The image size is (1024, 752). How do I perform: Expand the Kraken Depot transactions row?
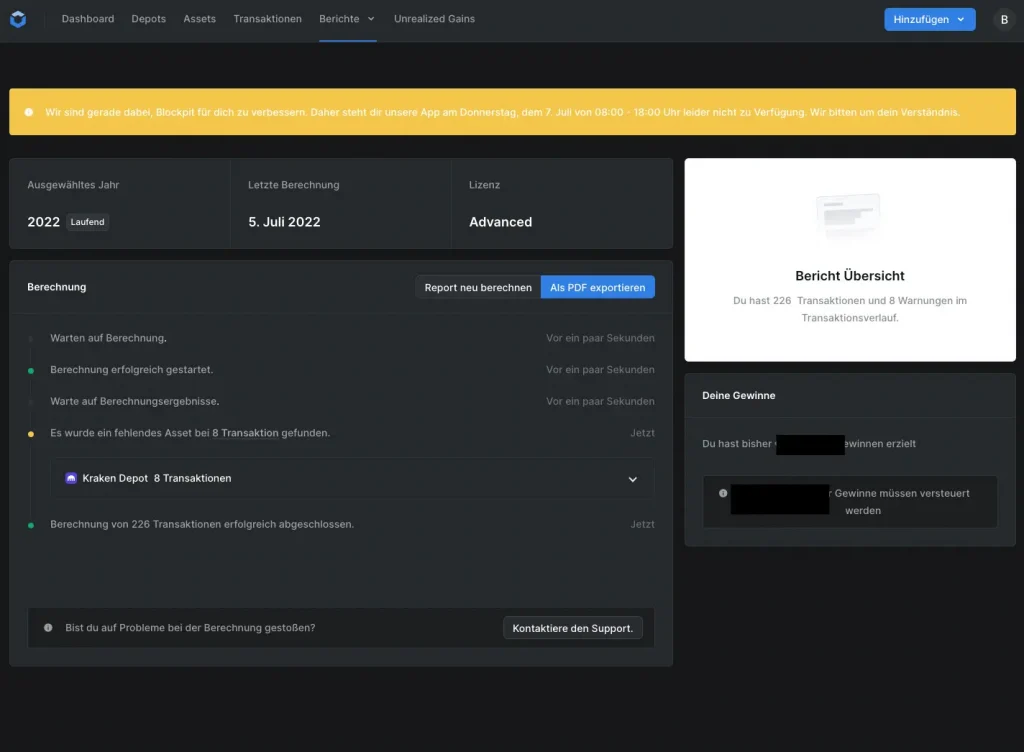coord(632,479)
